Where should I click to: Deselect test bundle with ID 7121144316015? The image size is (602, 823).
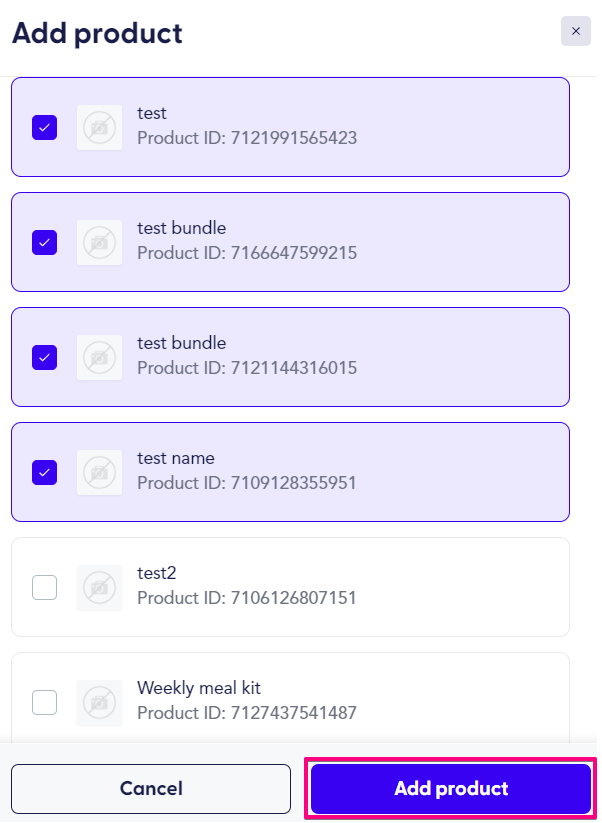click(x=45, y=357)
